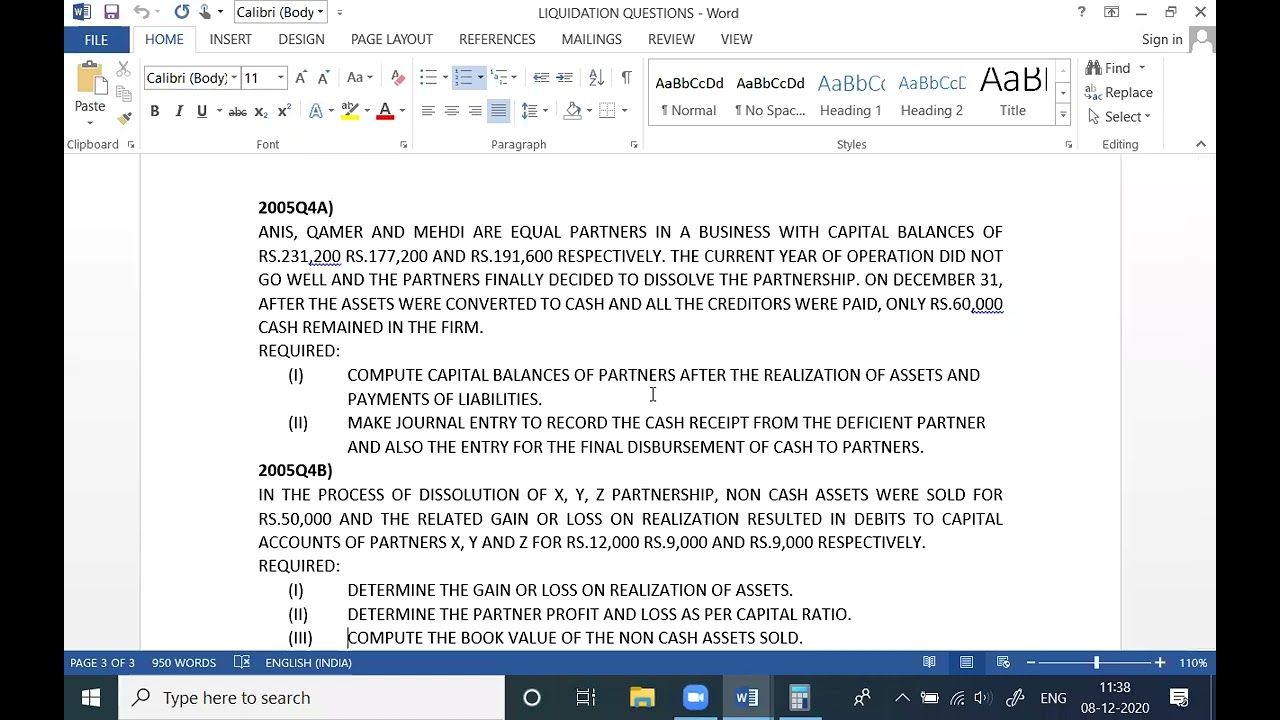Apply Strikethrough formatting

(237, 111)
